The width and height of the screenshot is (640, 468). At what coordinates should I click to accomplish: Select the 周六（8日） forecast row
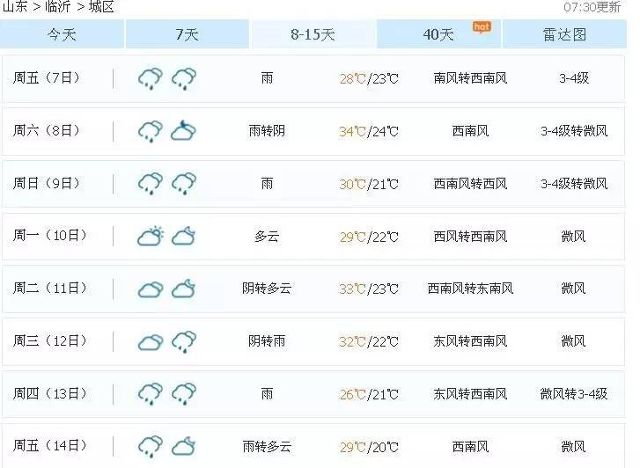(313, 131)
